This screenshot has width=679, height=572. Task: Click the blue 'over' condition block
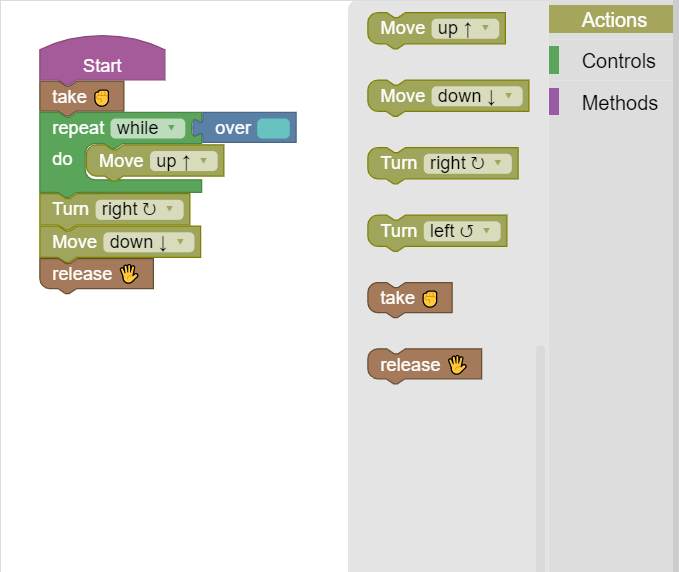tap(231, 128)
